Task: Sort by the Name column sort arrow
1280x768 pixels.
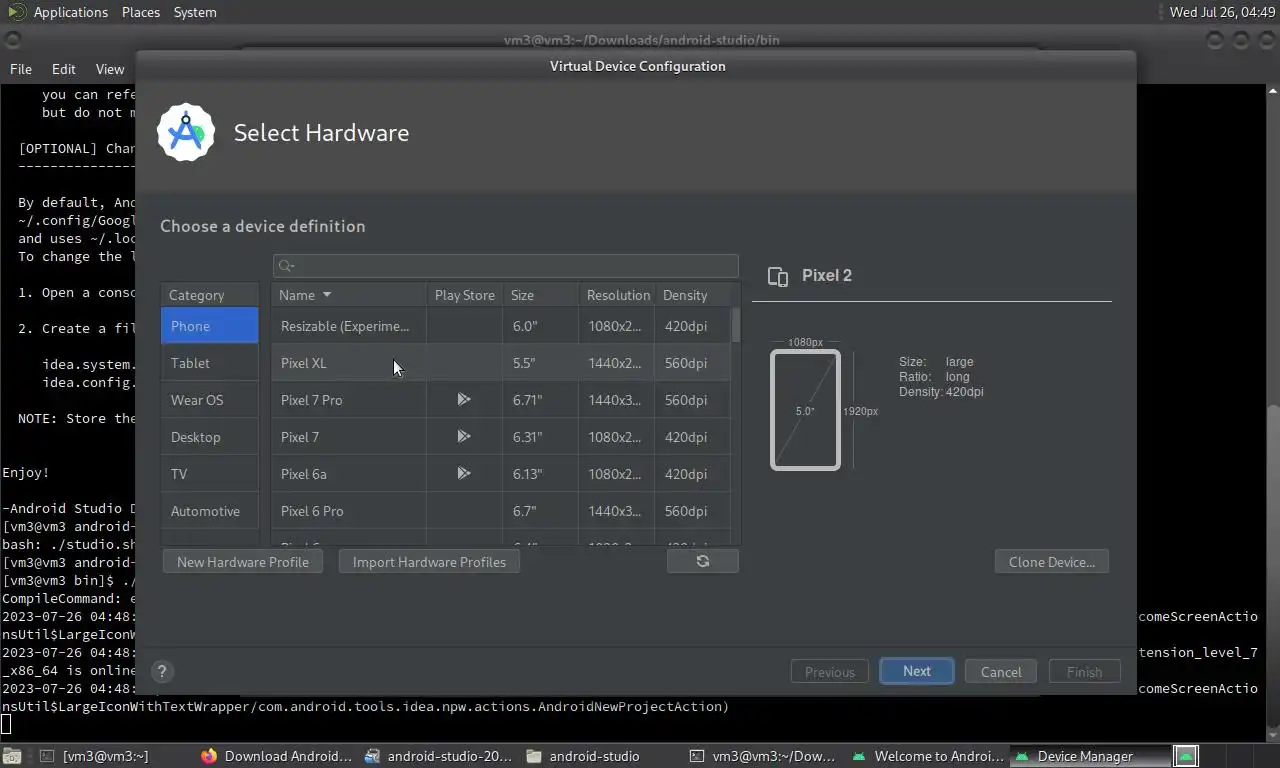Action: [x=326, y=295]
